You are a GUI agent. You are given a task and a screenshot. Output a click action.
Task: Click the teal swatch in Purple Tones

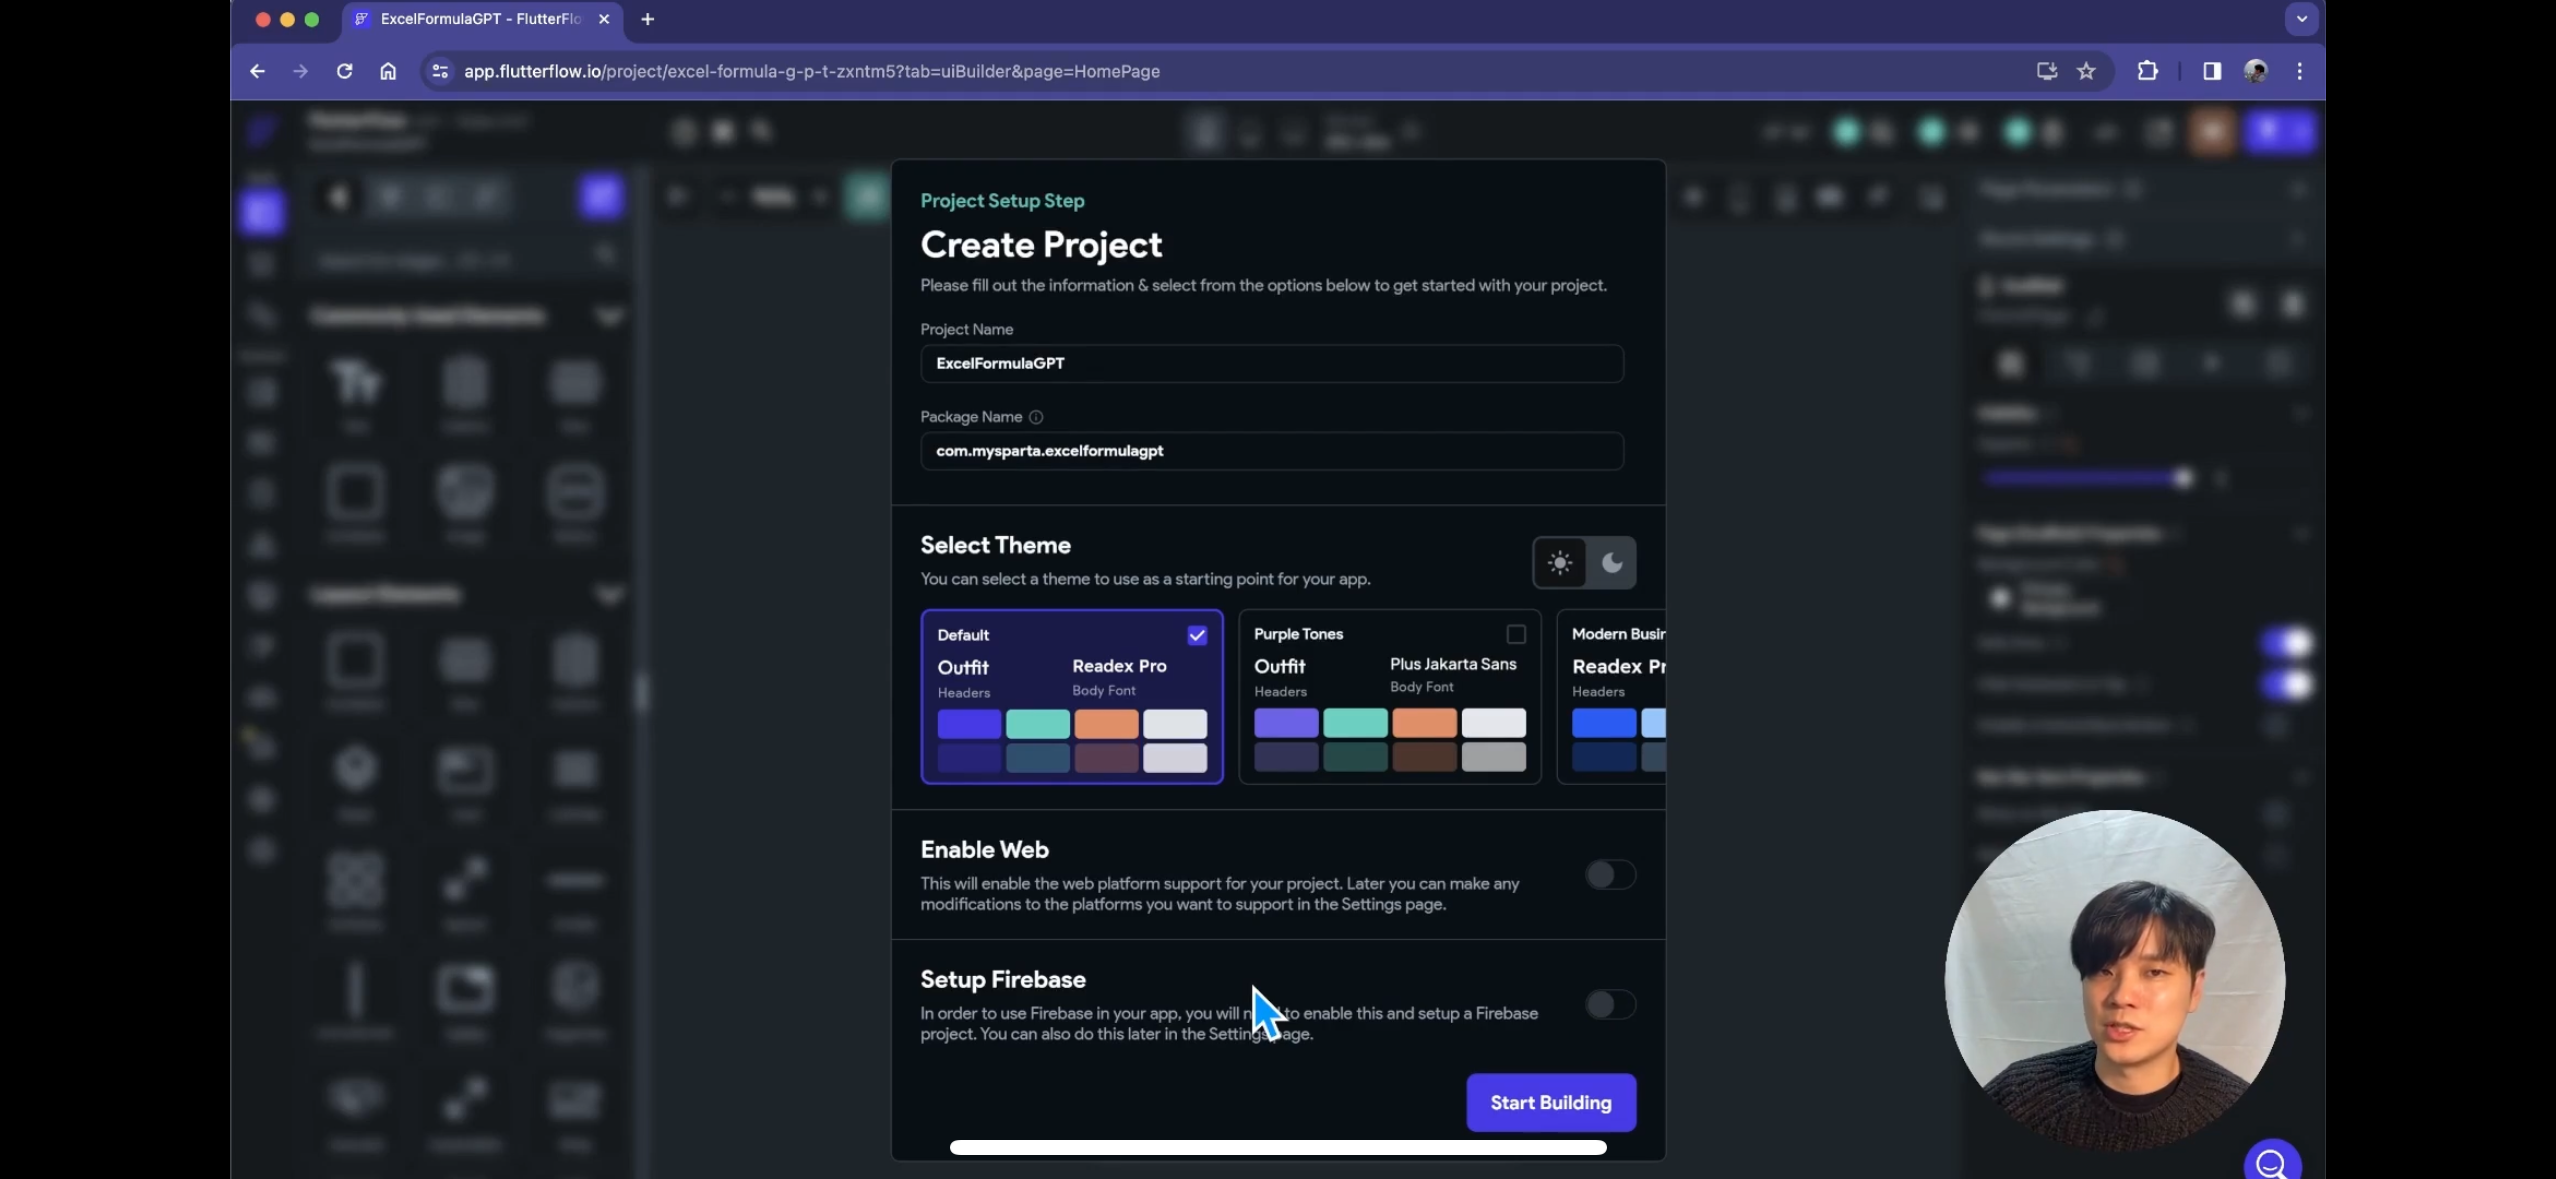[x=1355, y=722]
